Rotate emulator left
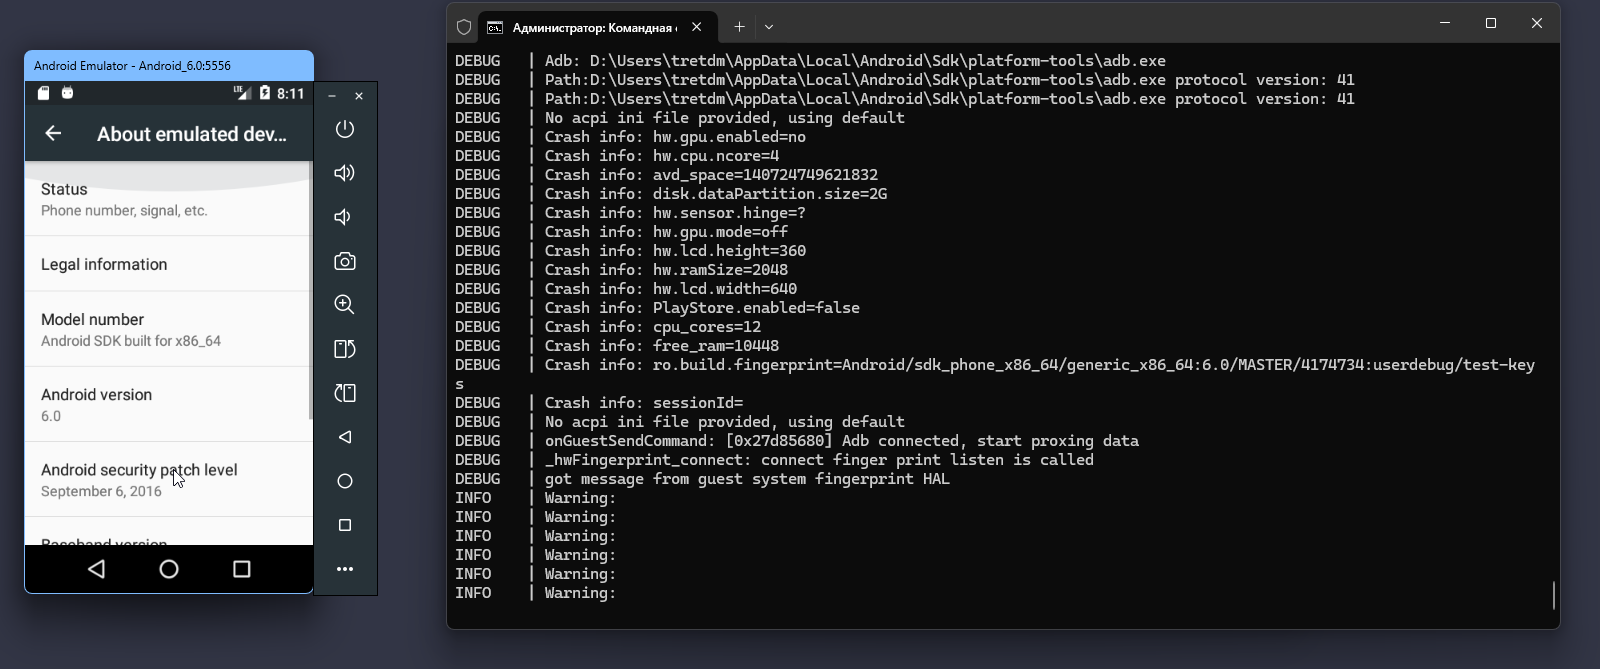1600x669 pixels. [344, 349]
